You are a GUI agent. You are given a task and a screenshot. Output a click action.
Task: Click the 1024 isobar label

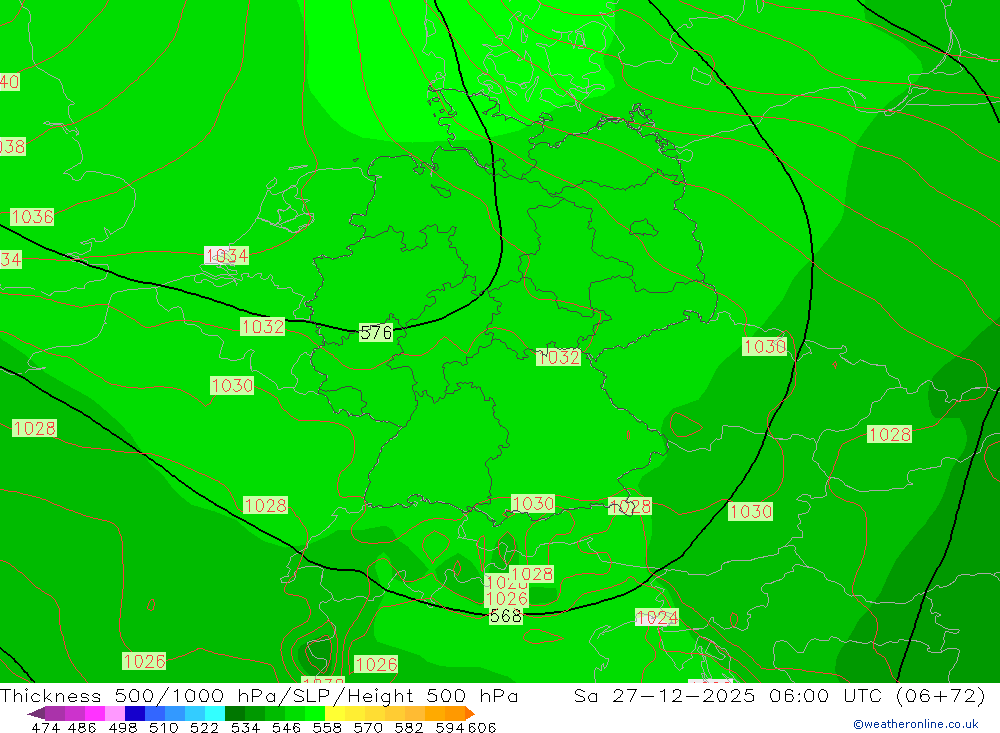pyautogui.click(x=657, y=618)
